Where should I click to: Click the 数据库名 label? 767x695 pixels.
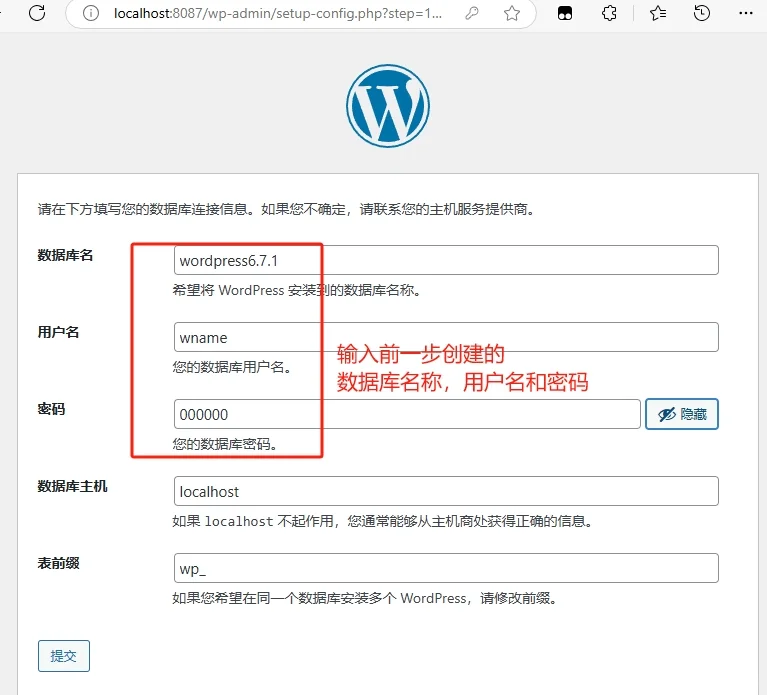pyautogui.click(x=65, y=255)
